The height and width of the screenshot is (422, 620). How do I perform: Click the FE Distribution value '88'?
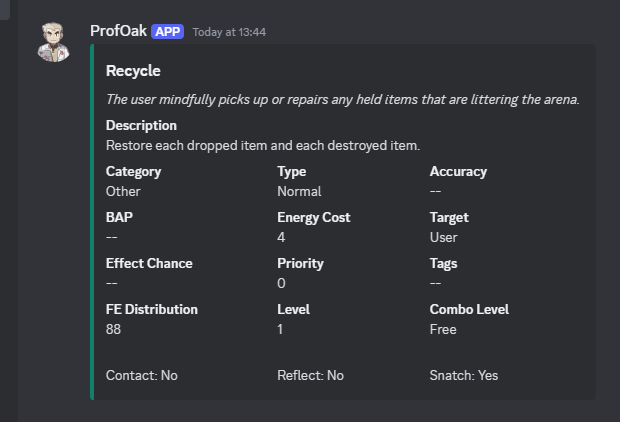pyautogui.click(x=113, y=329)
